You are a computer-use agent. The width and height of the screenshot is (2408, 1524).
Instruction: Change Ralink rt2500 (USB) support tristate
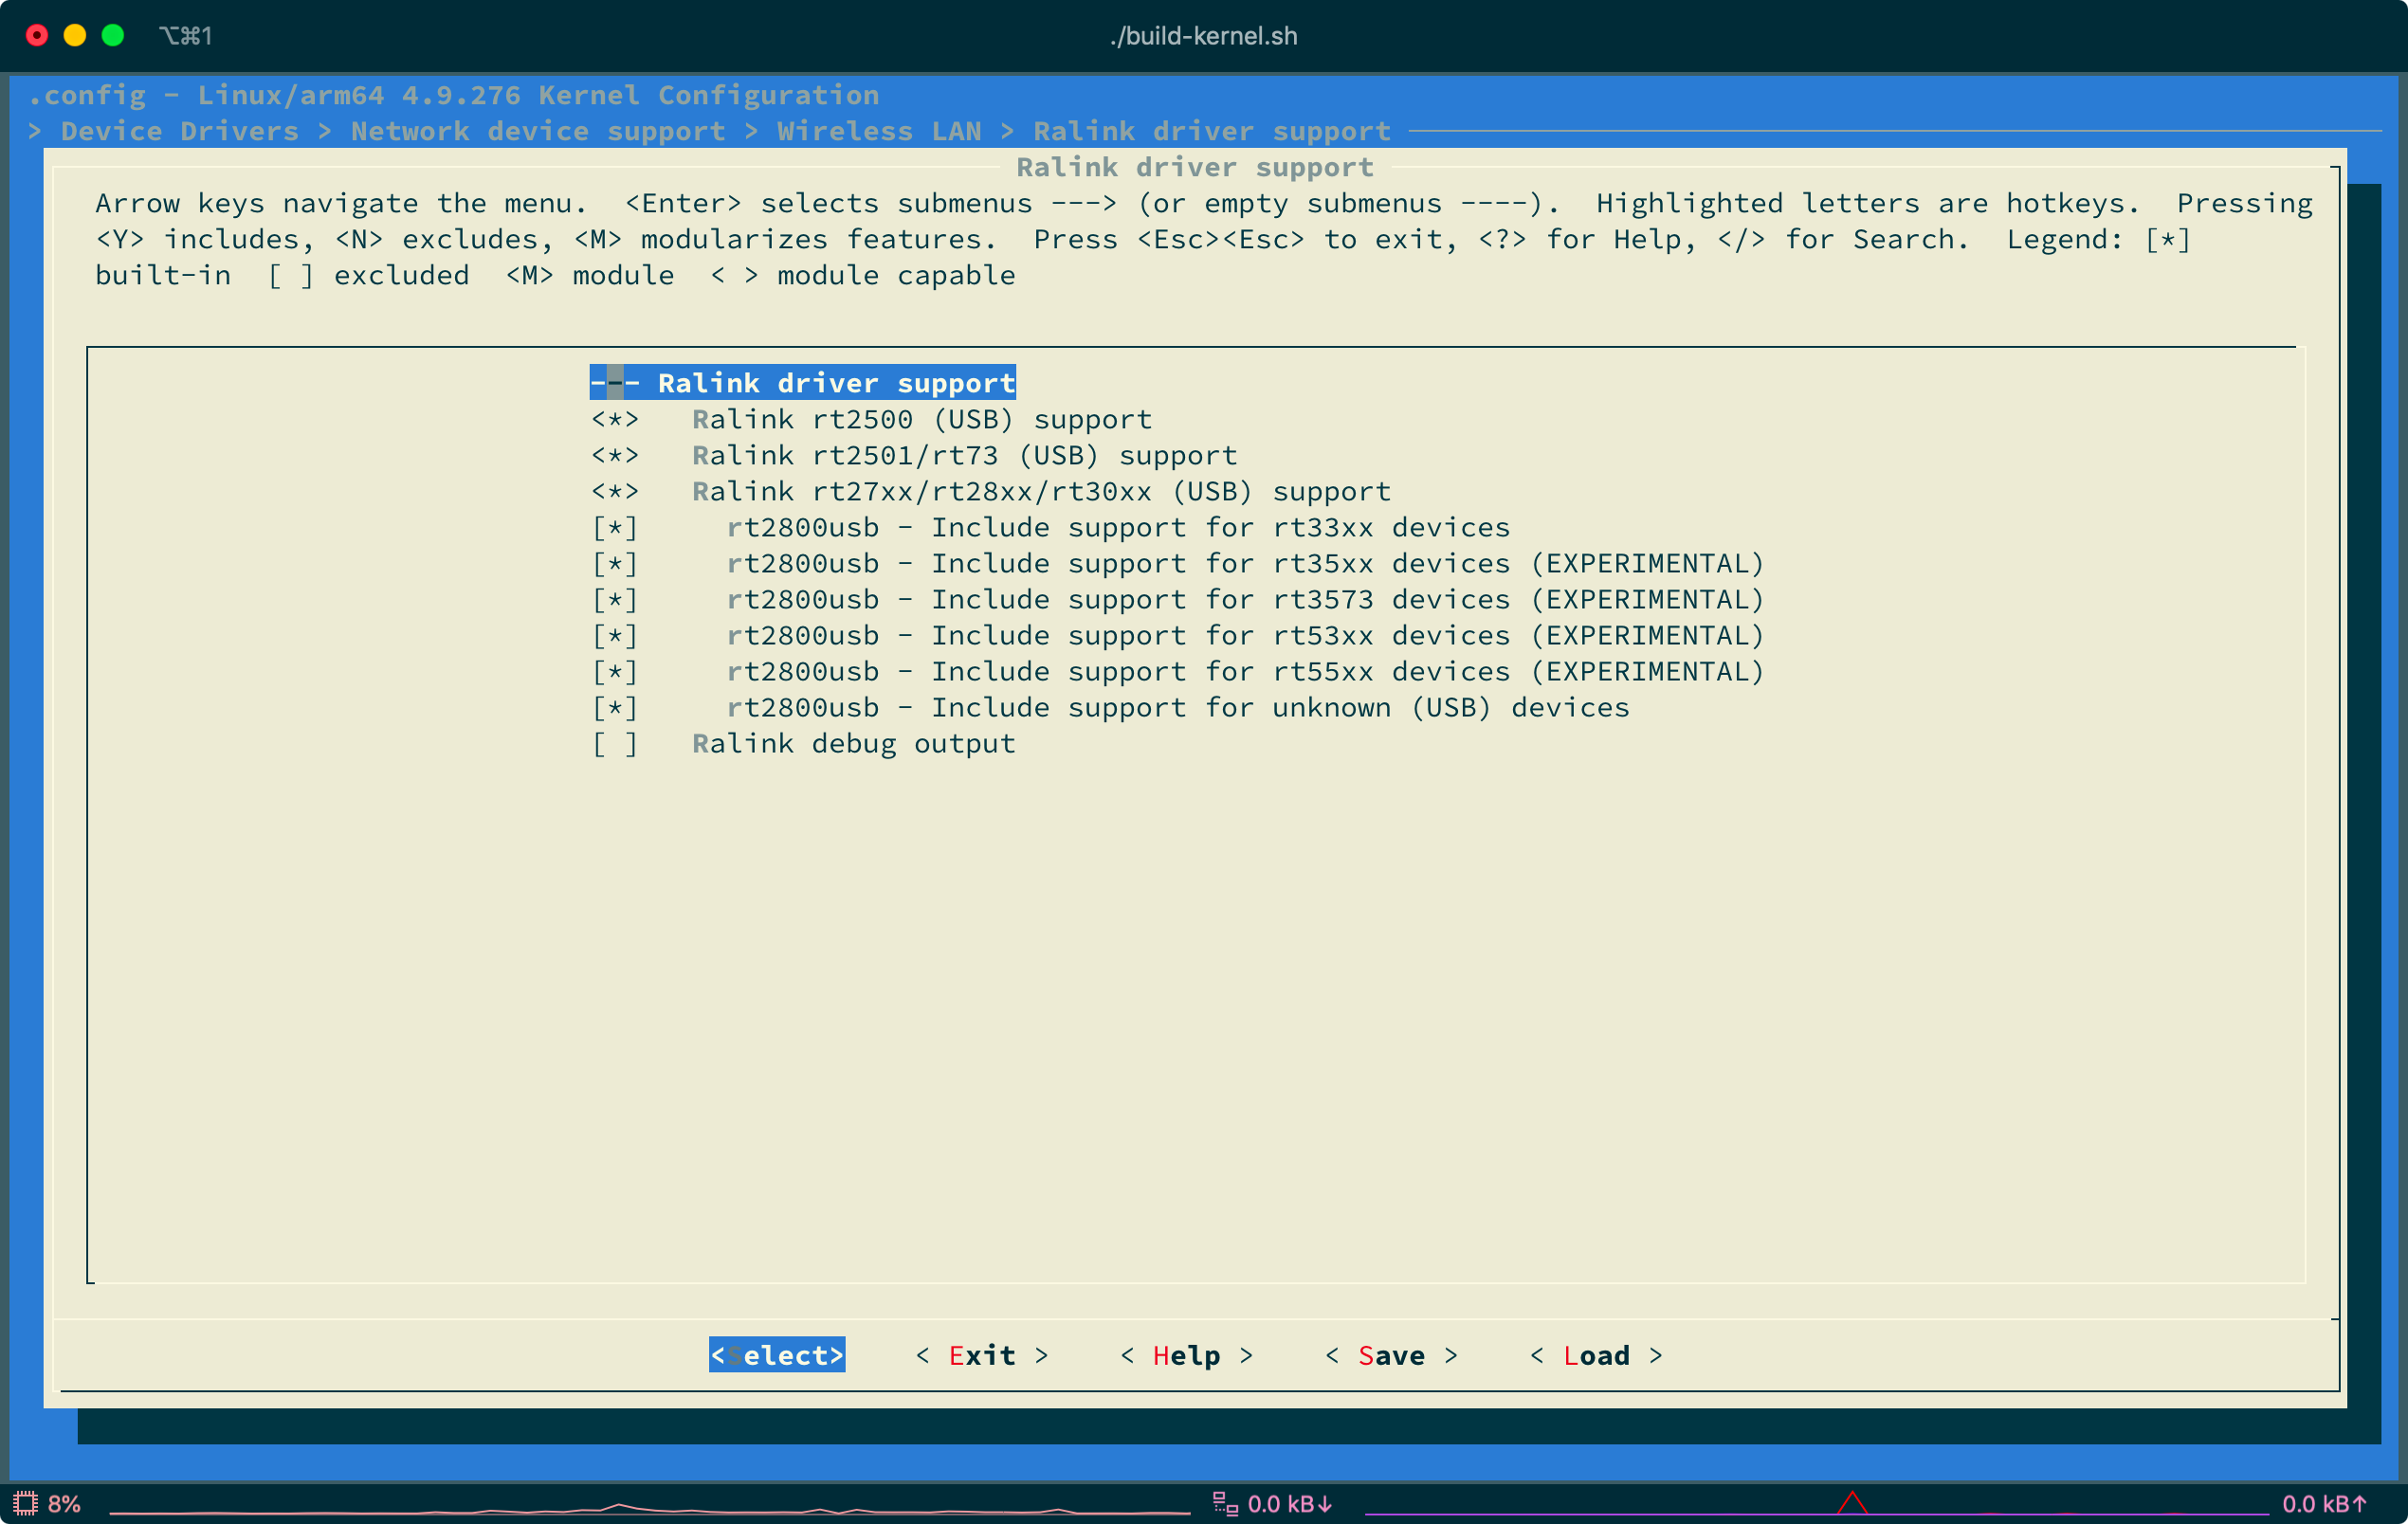pos(614,420)
